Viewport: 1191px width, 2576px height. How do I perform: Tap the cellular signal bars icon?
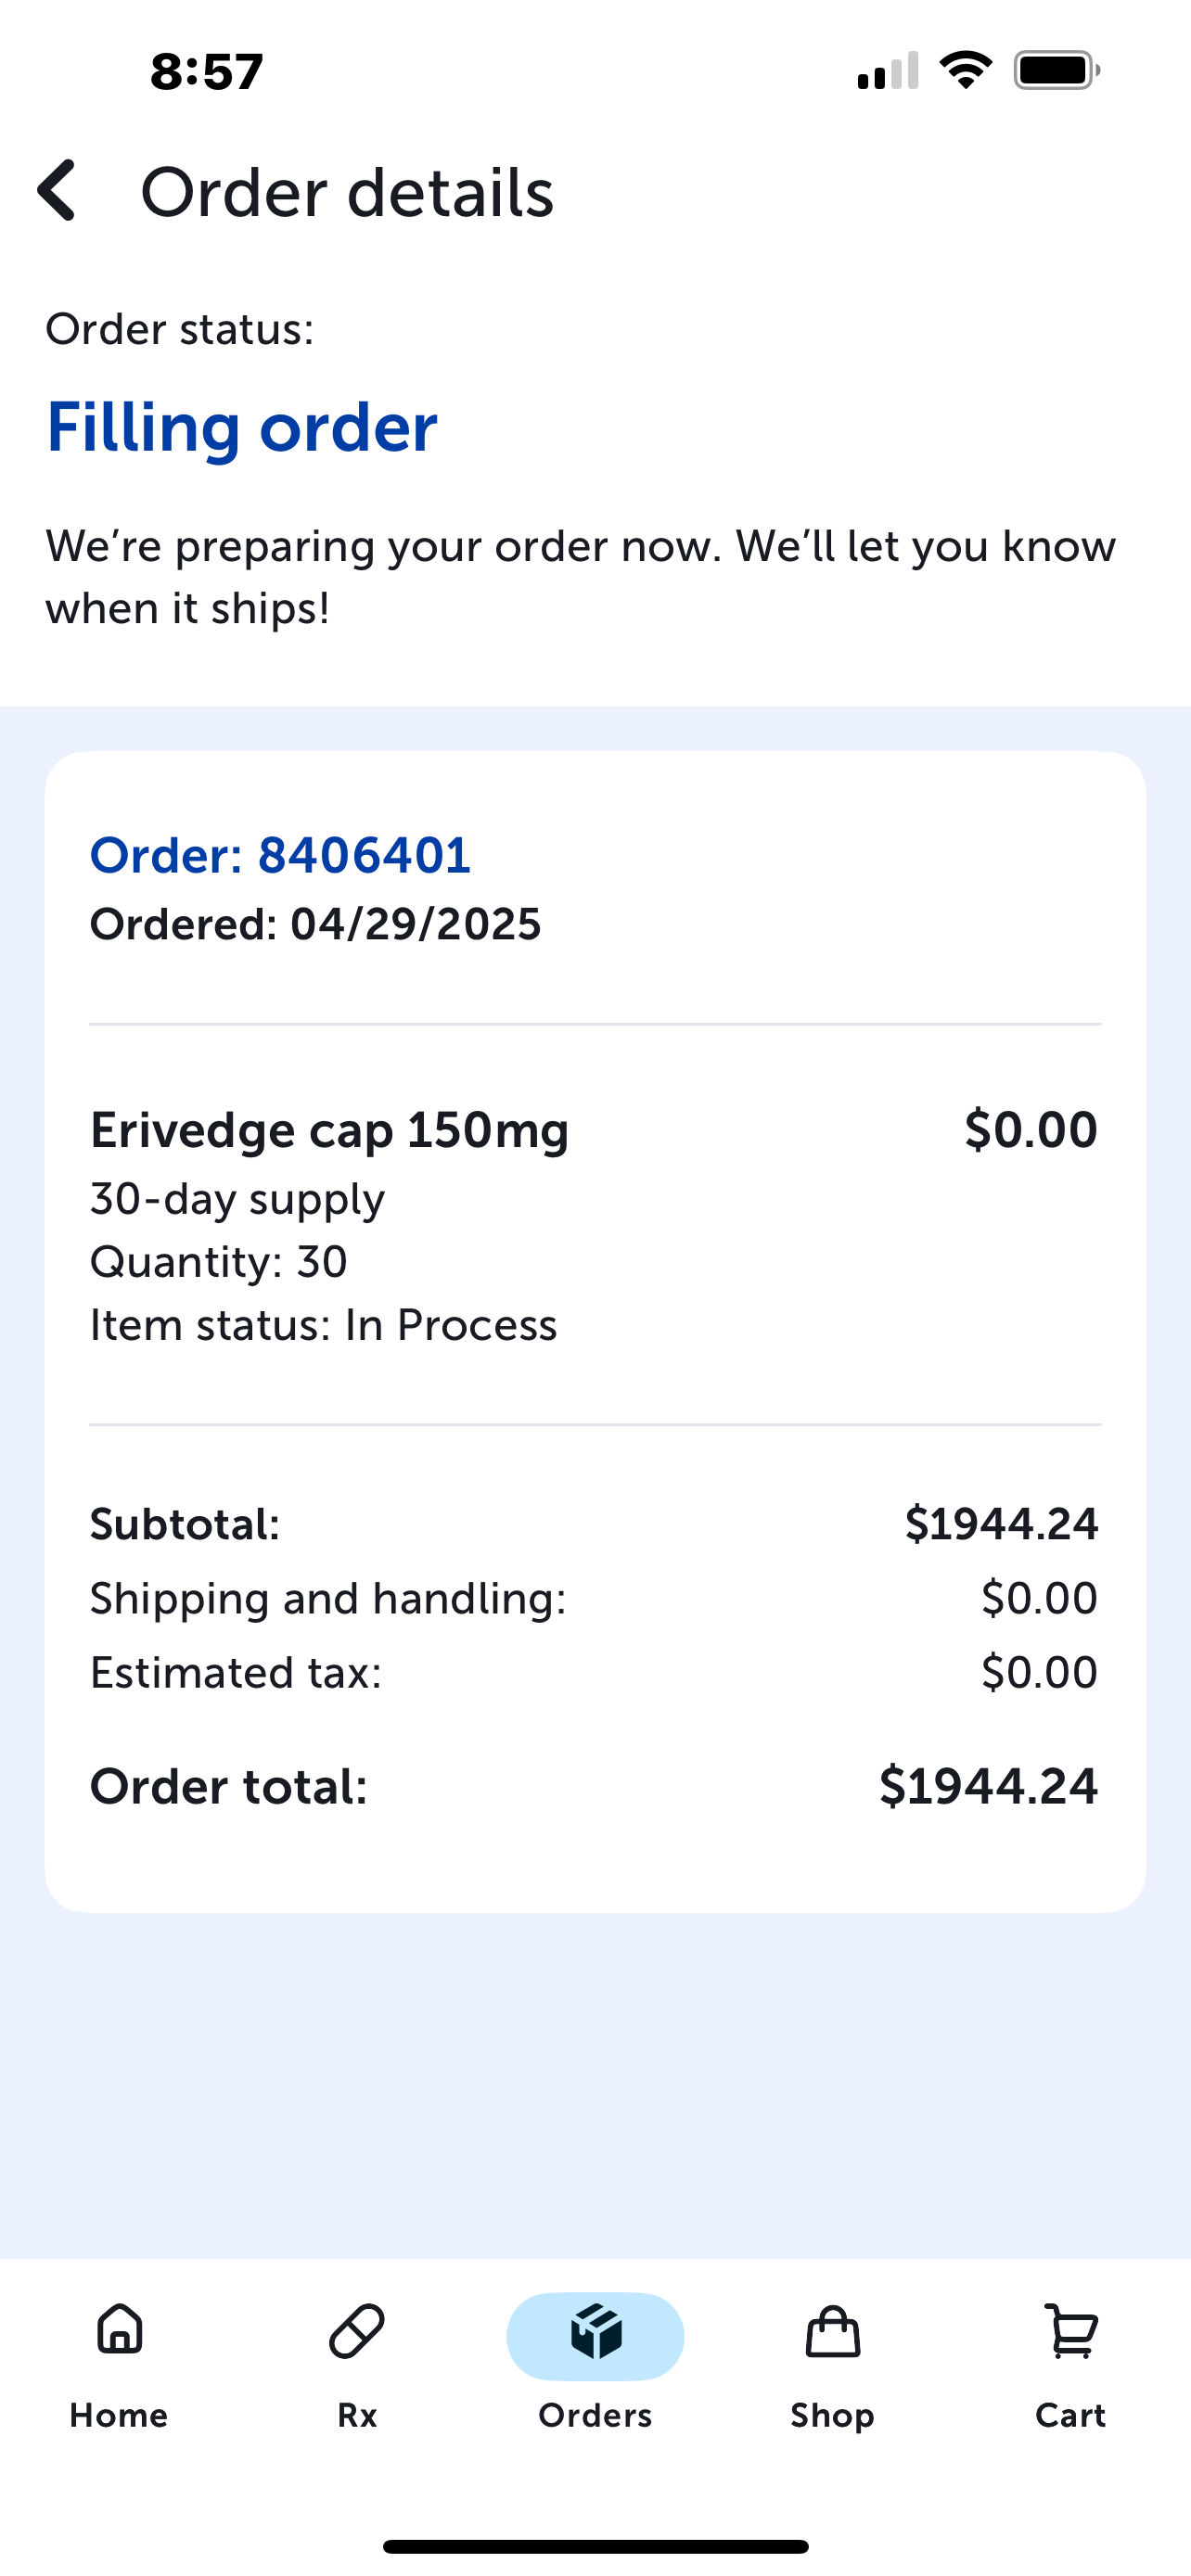[x=887, y=71]
